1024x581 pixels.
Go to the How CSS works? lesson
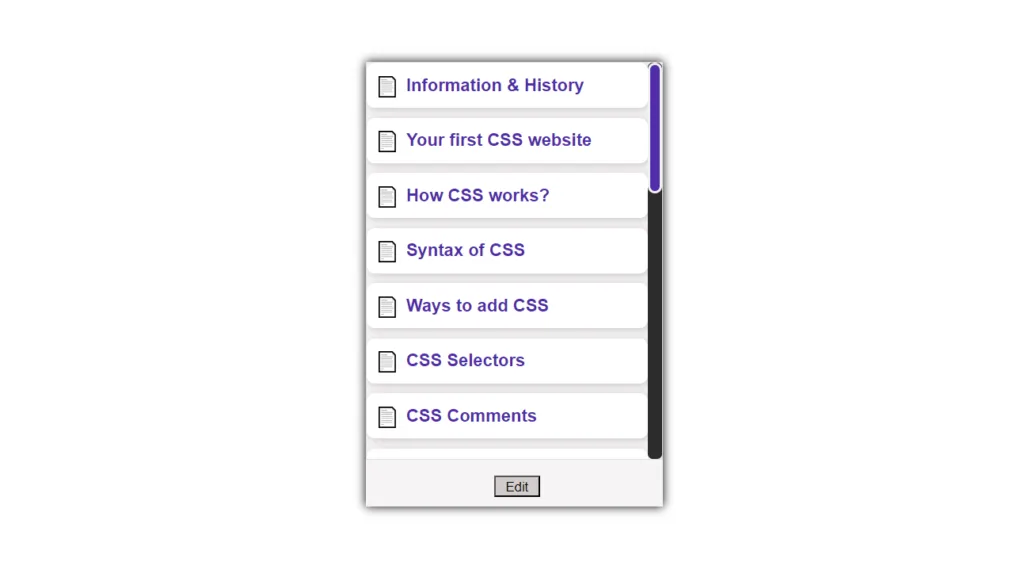(x=477, y=195)
